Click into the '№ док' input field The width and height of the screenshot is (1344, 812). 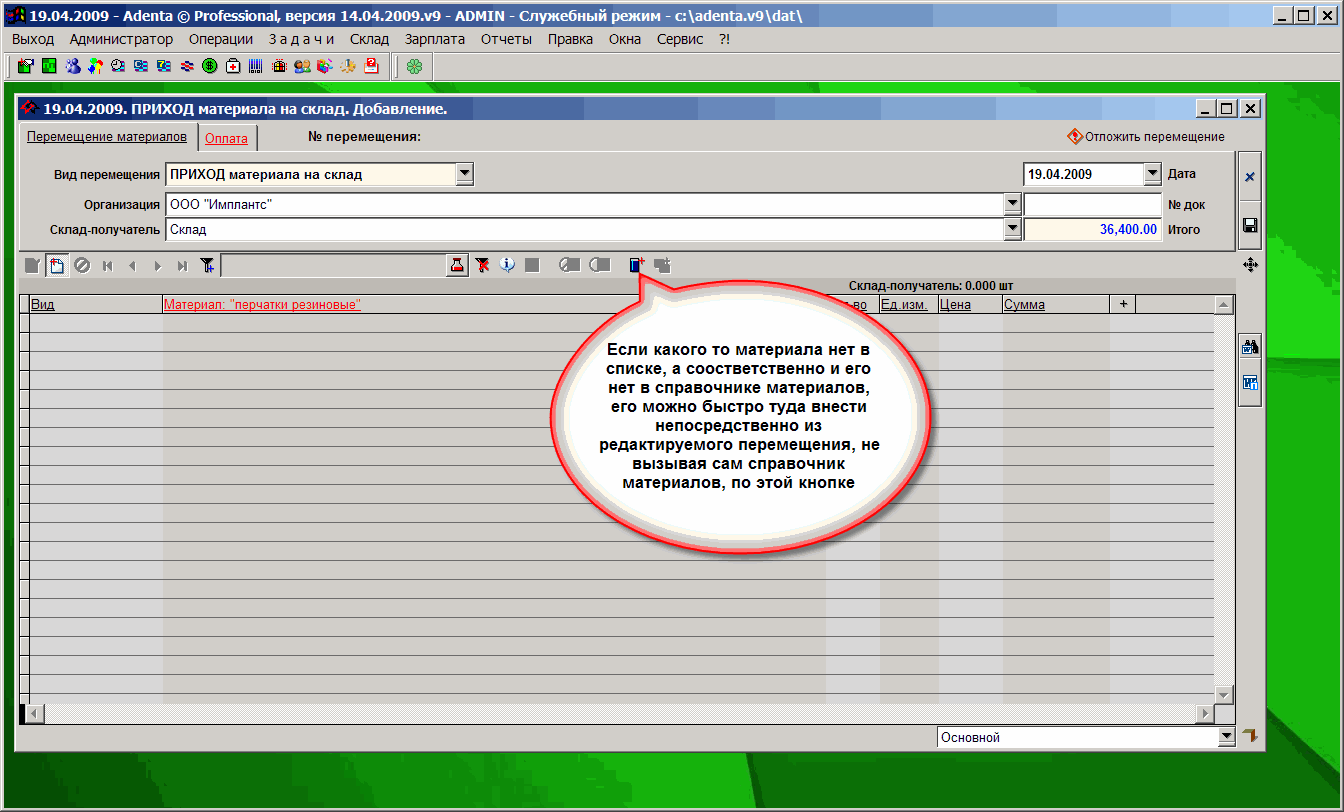[1092, 204]
